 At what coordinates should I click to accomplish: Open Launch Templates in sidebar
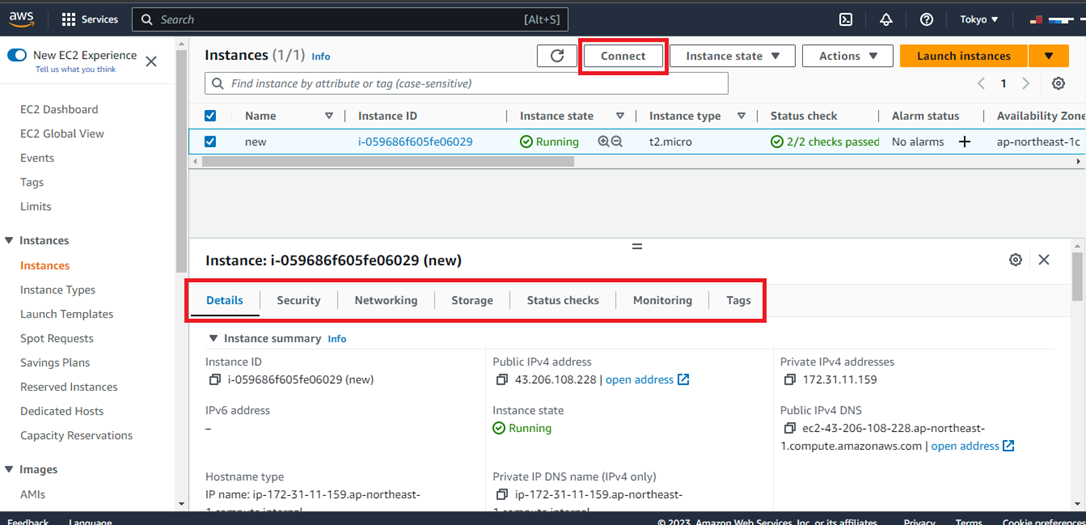tap(66, 314)
